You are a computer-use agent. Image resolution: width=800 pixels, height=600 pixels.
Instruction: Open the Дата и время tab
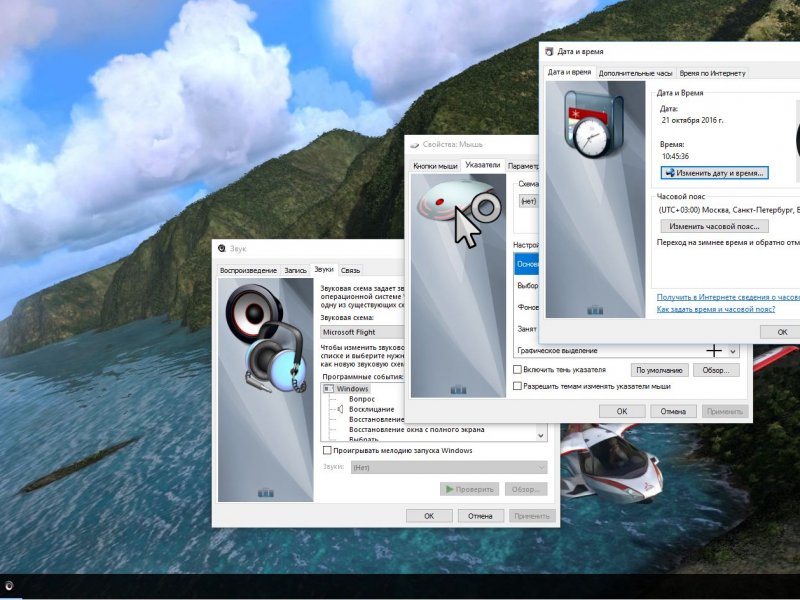569,72
